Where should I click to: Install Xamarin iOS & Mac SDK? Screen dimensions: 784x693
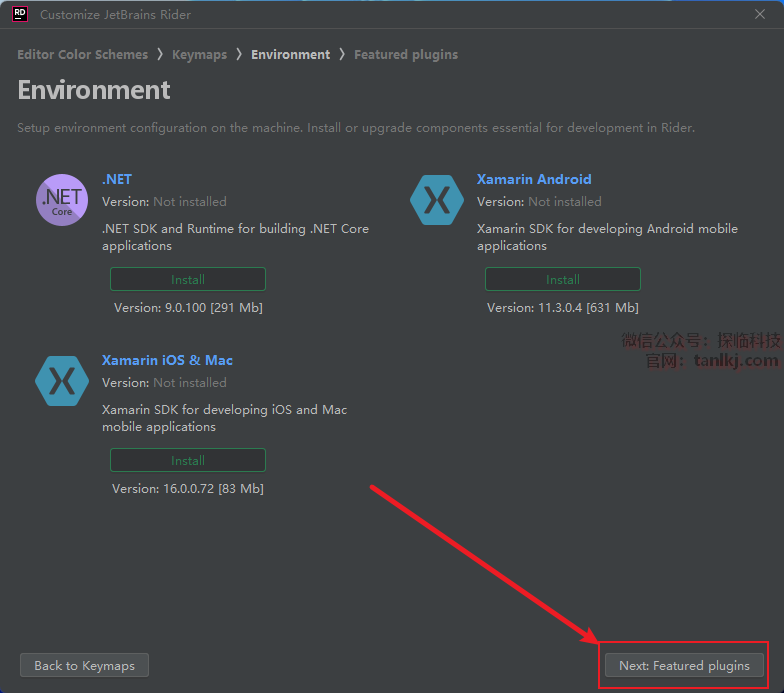[188, 460]
